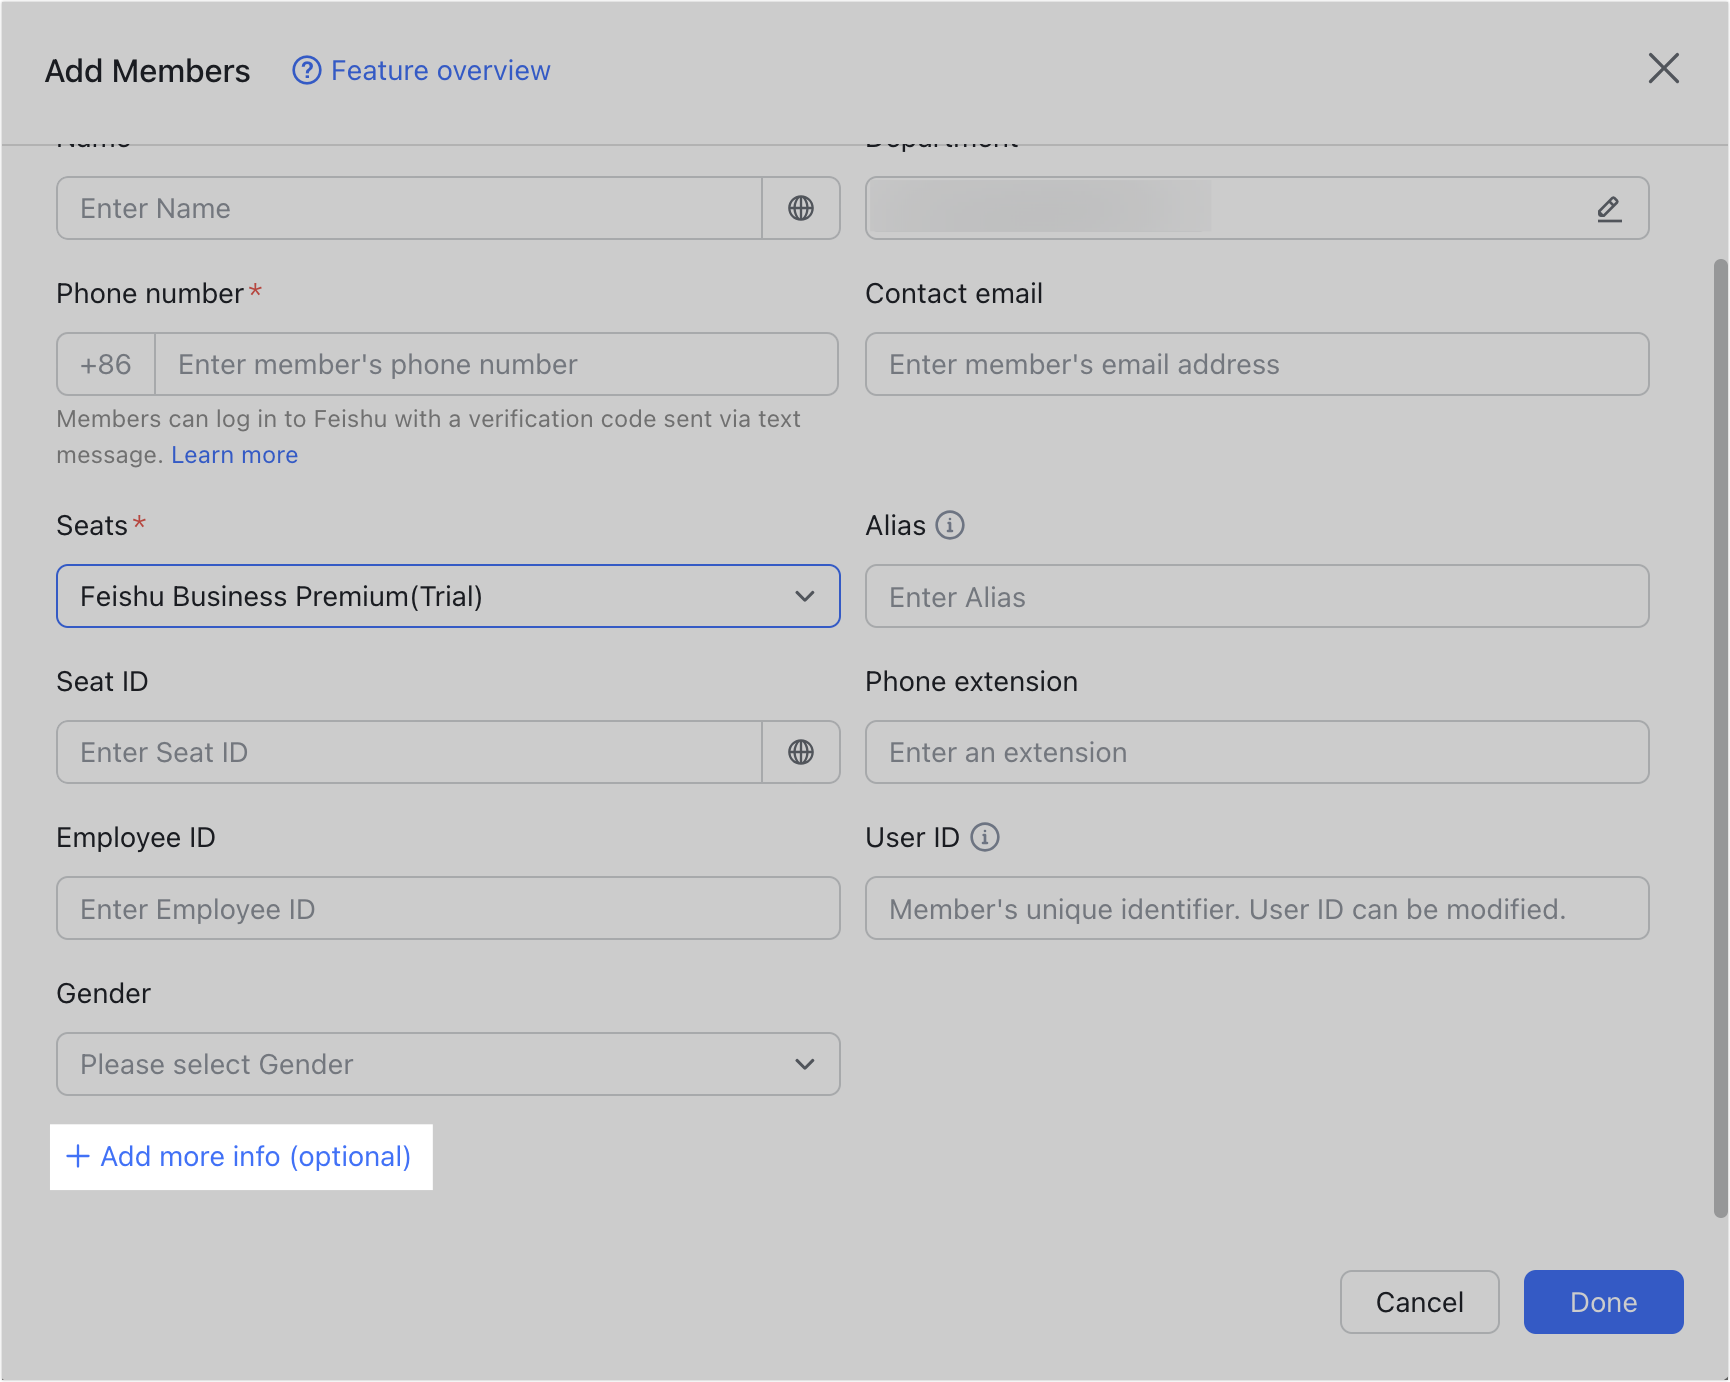
Task: Focus the member's email address field
Action: point(1257,364)
